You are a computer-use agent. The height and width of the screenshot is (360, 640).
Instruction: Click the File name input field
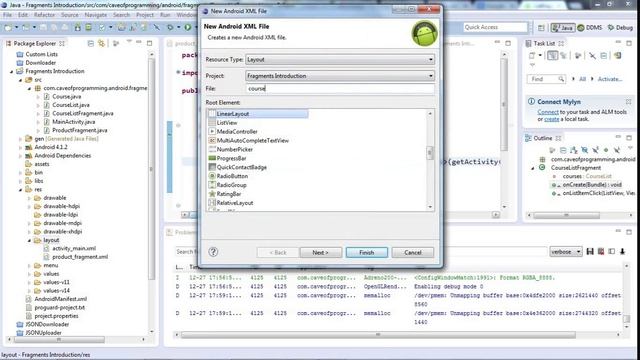[x=340, y=89]
